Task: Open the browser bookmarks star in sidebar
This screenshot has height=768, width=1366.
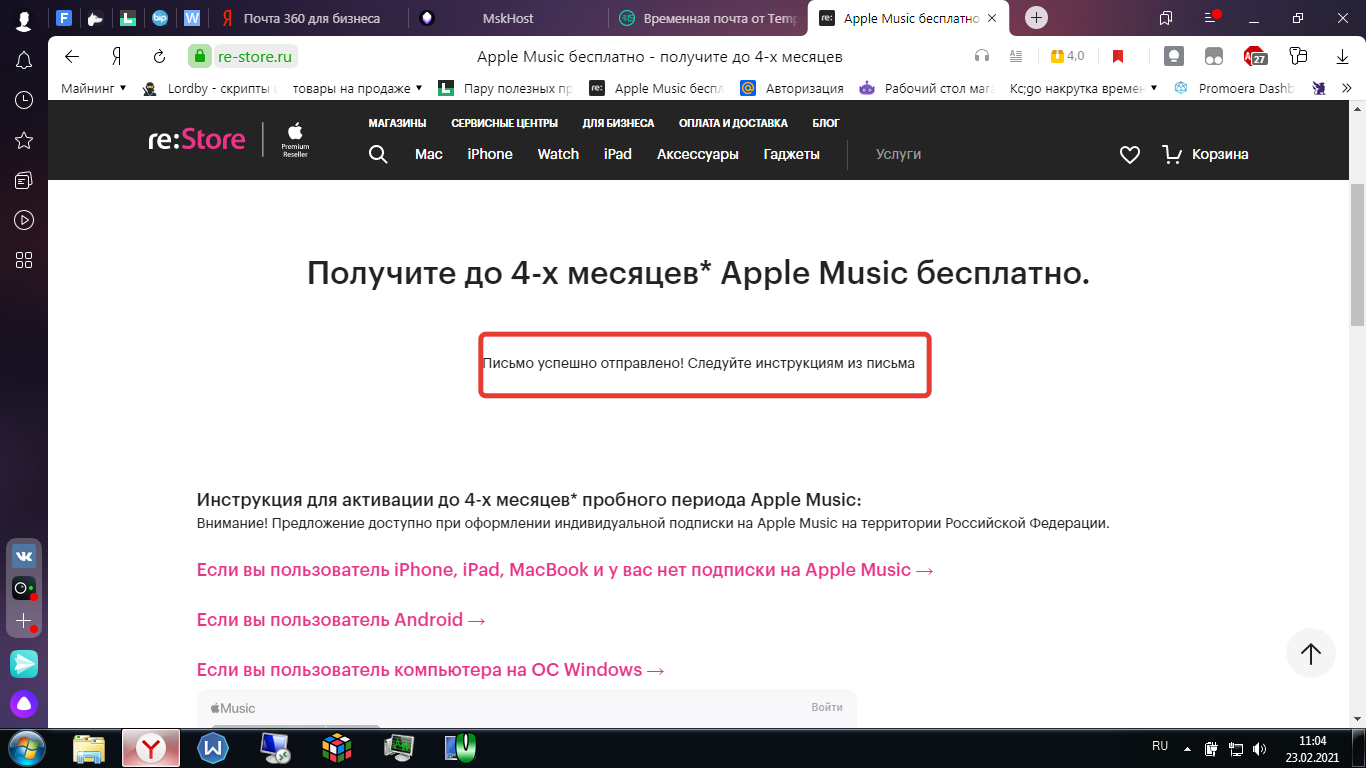Action: point(24,140)
